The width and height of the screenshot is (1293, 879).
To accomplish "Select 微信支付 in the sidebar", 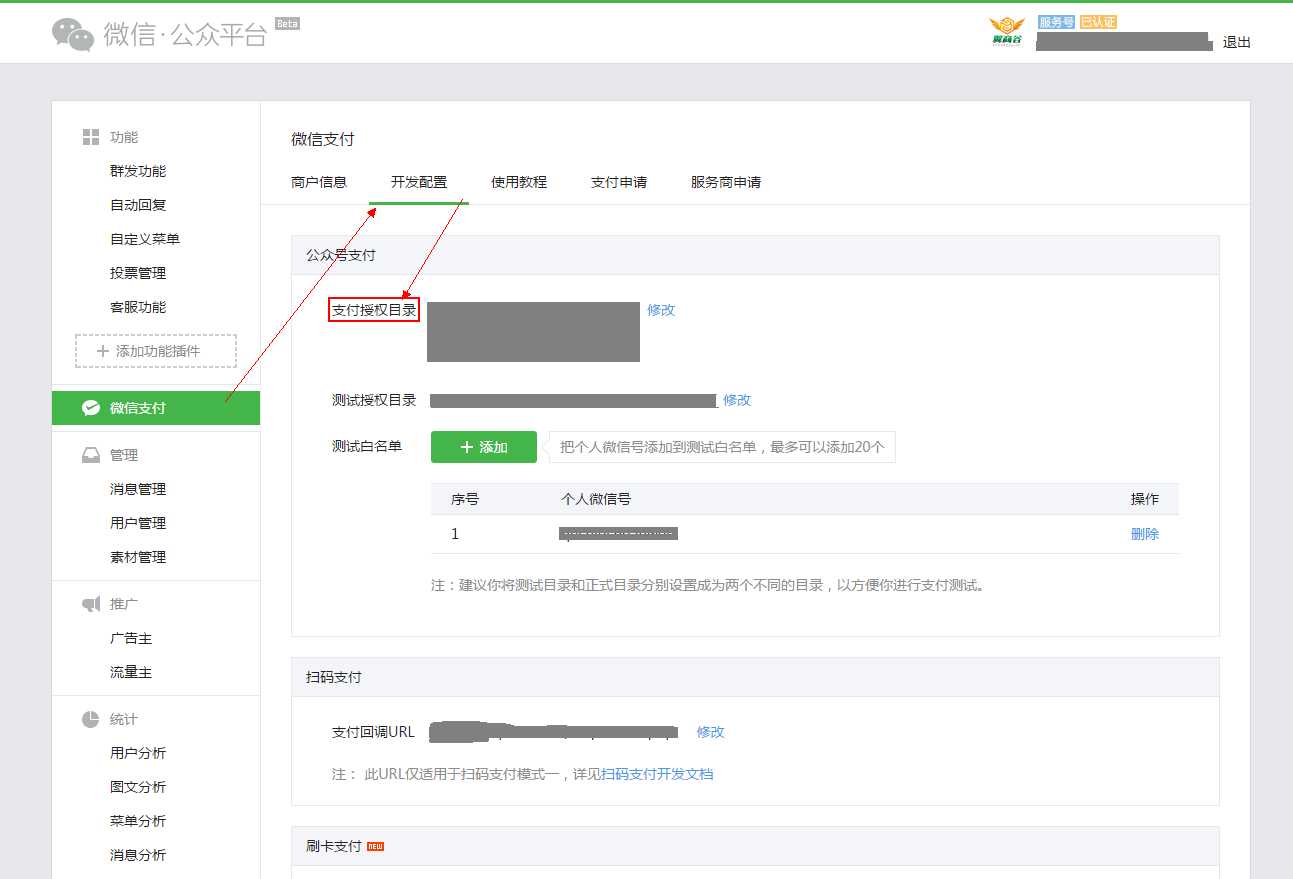I will click(x=156, y=408).
